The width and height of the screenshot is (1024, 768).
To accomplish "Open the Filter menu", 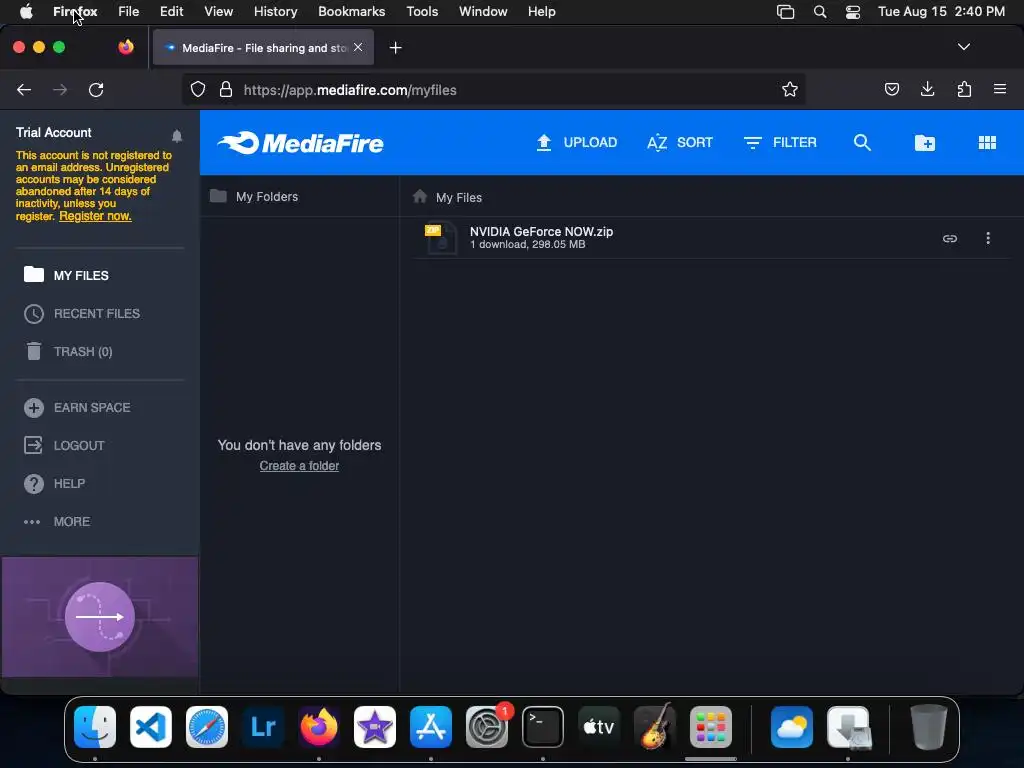I will pyautogui.click(x=780, y=142).
